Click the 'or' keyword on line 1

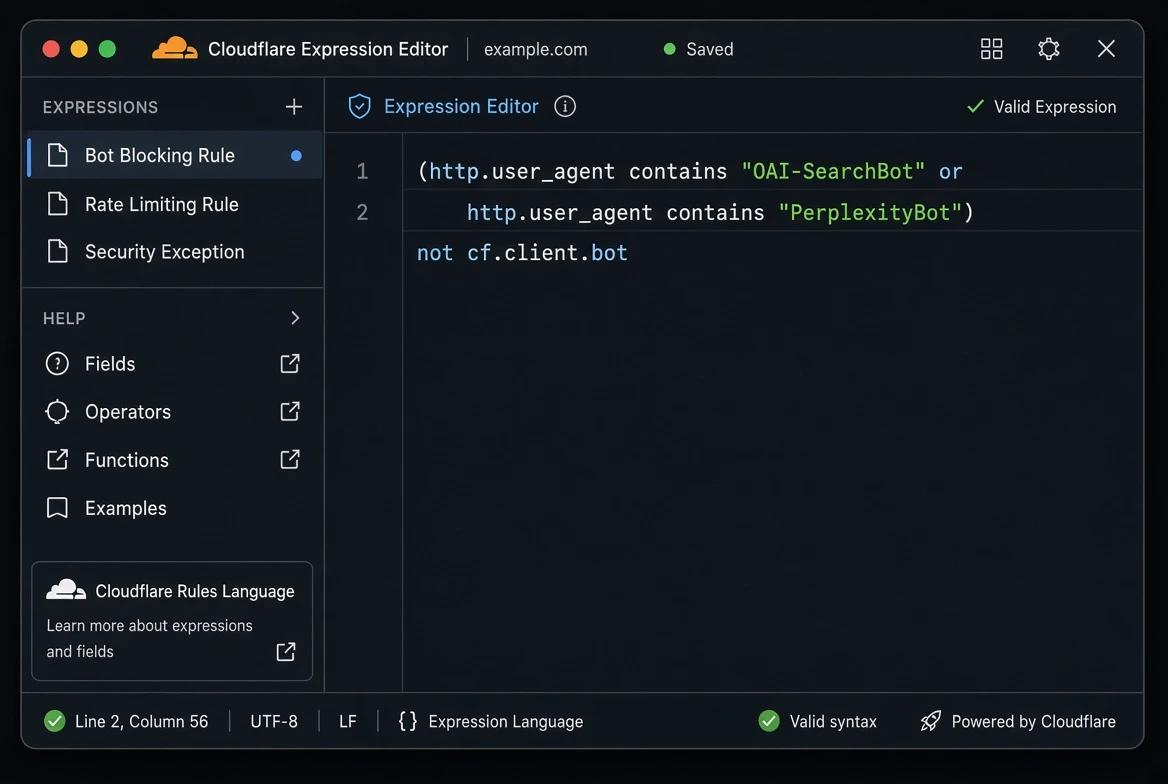pos(950,171)
